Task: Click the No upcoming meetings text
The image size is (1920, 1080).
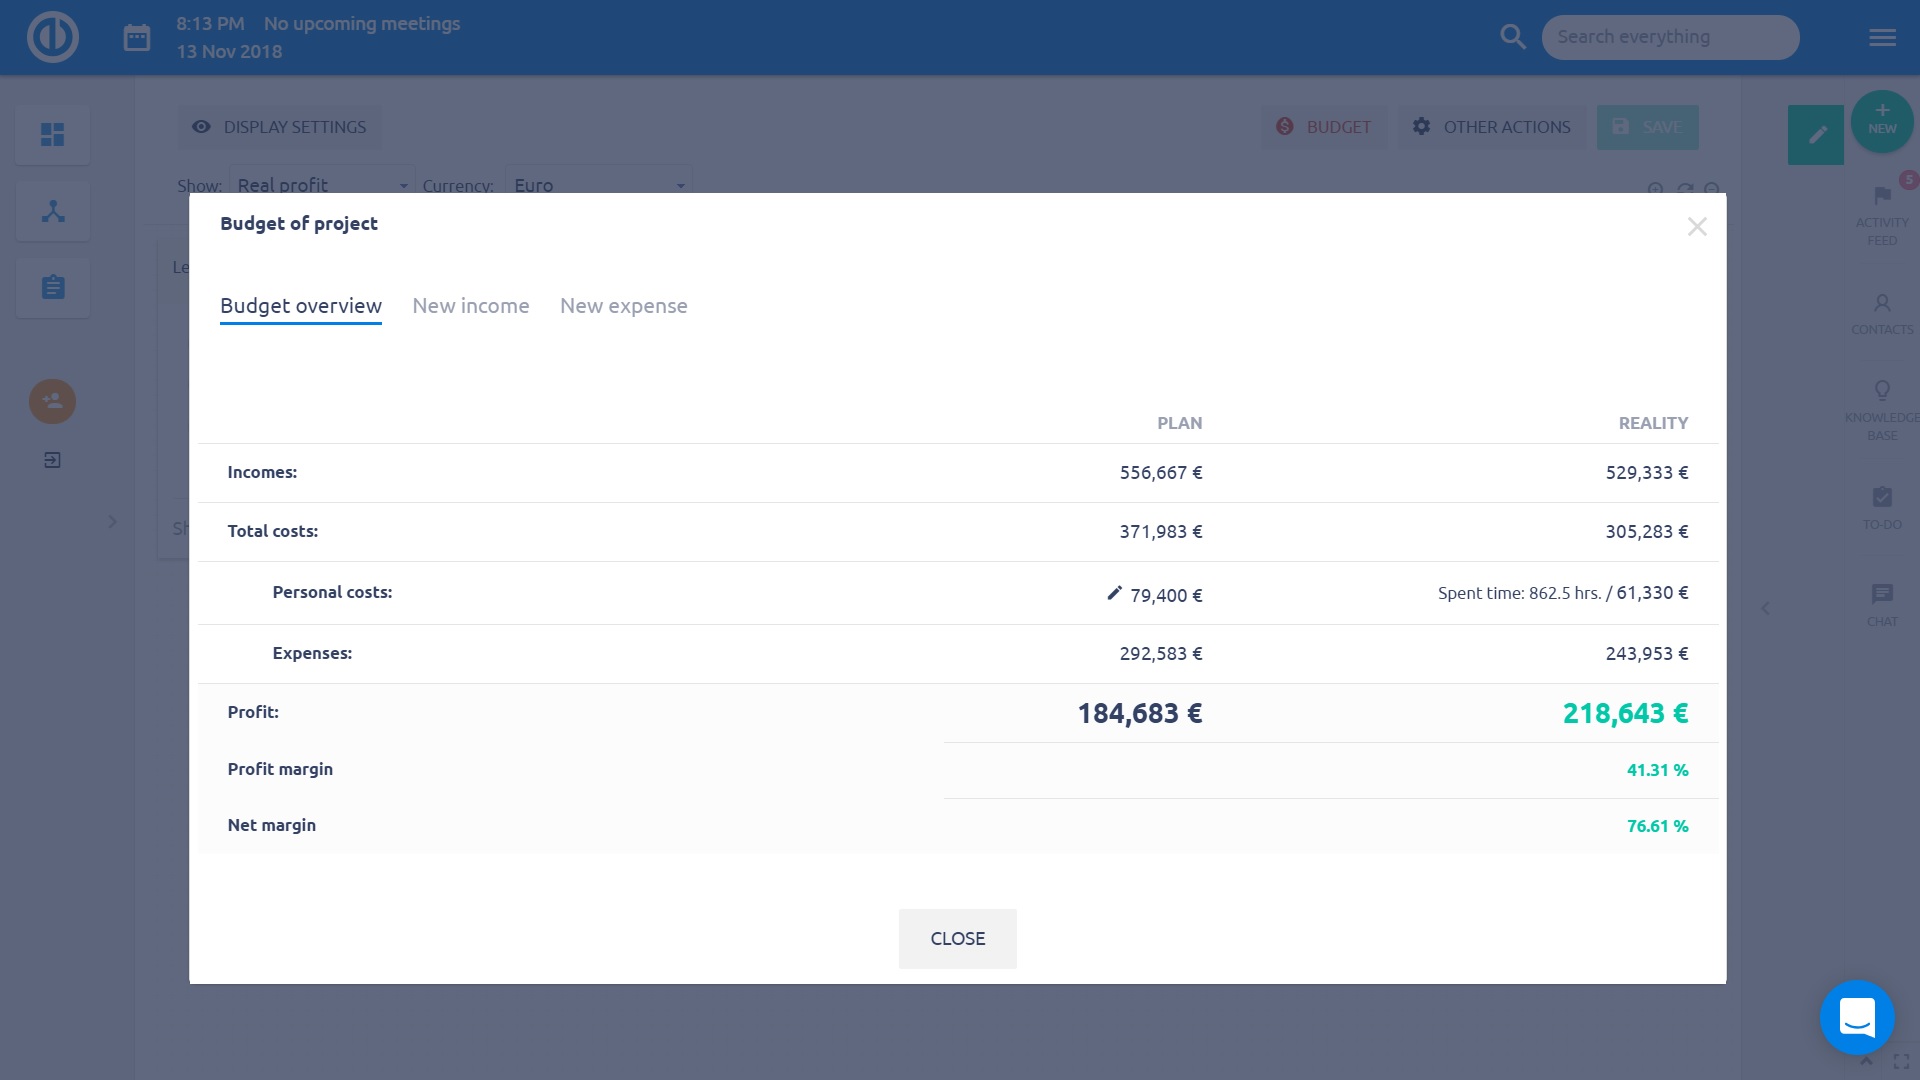Action: click(x=362, y=23)
